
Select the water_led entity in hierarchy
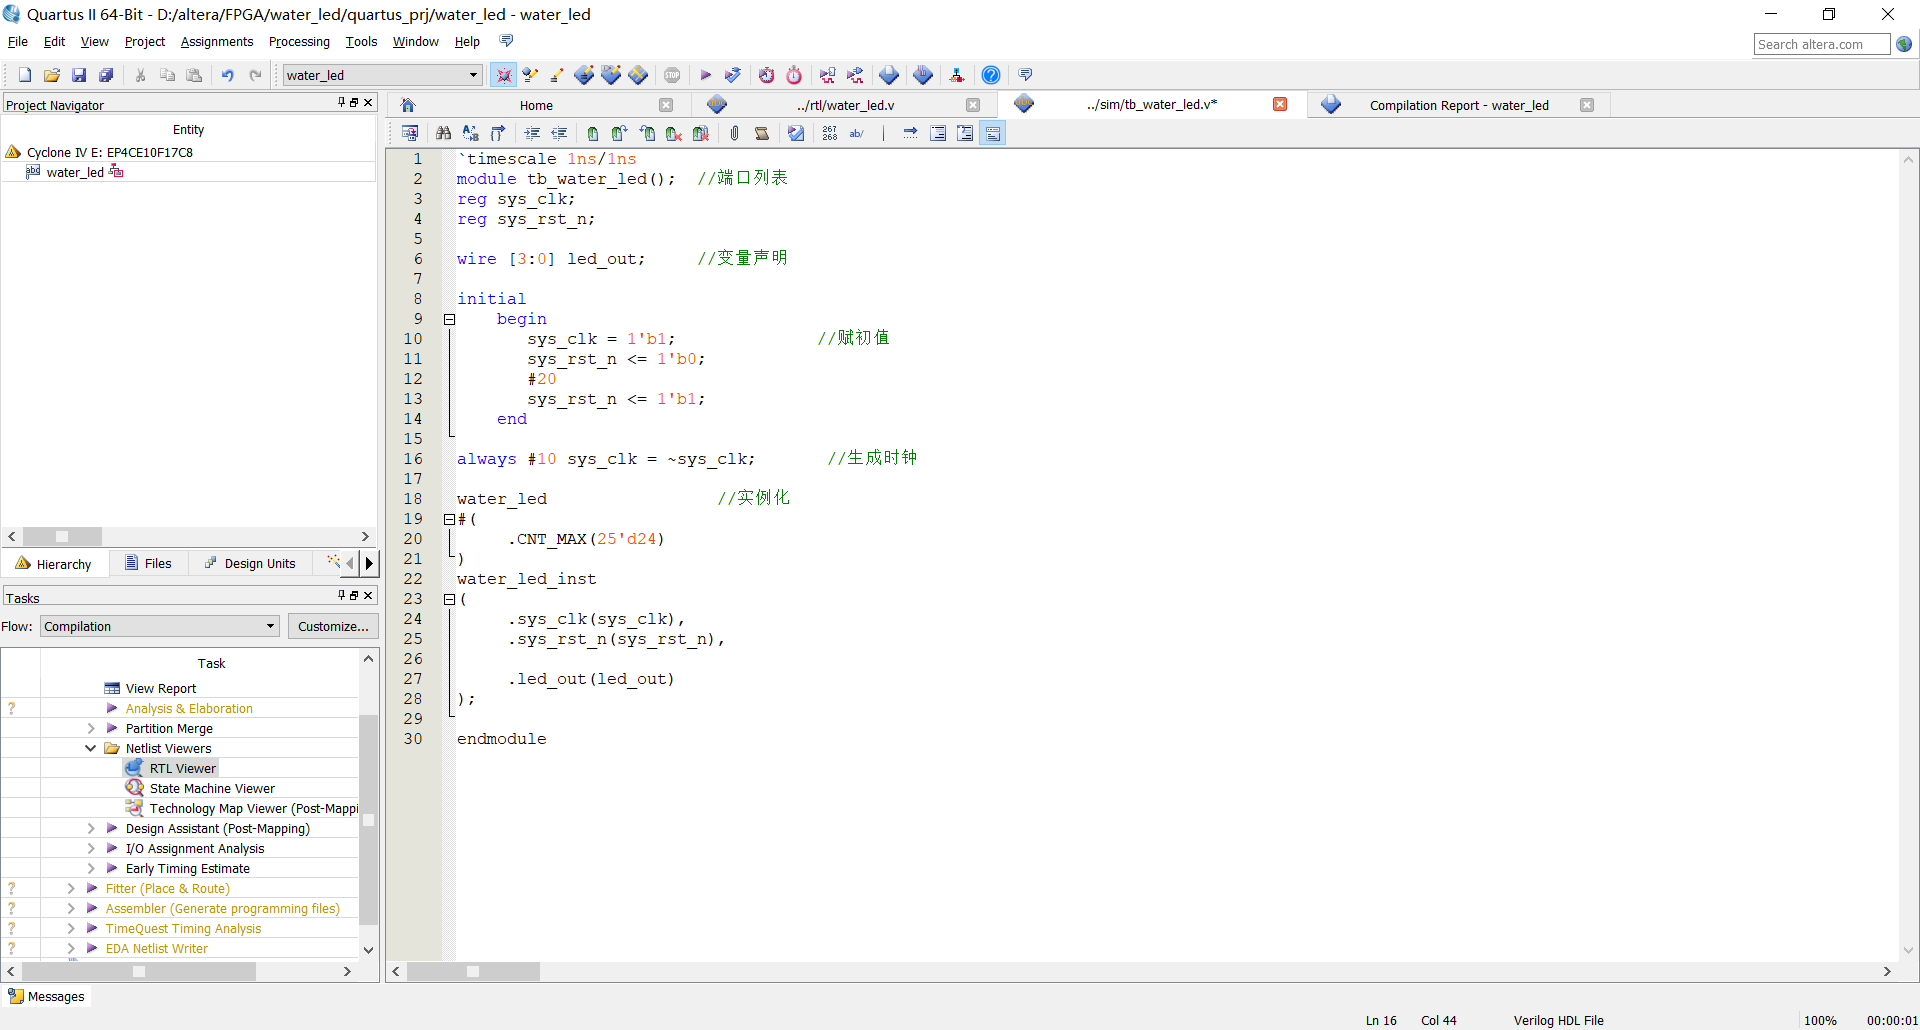click(75, 172)
